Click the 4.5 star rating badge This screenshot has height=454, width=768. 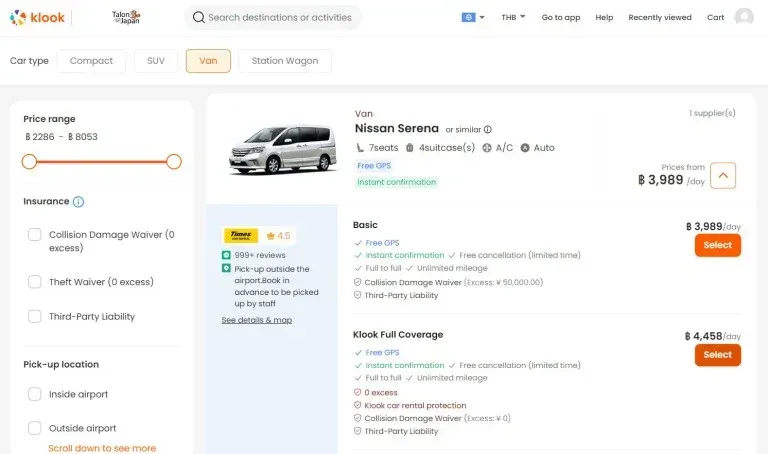click(x=278, y=236)
